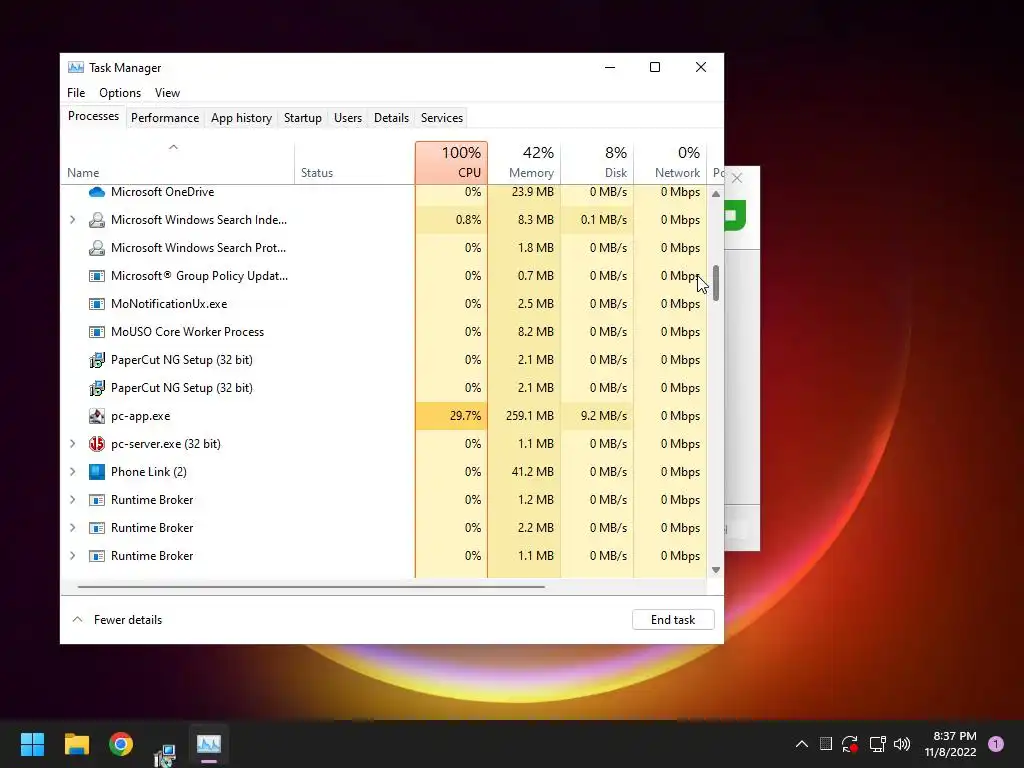Select the Processes tab
1024x768 pixels.
pyautogui.click(x=93, y=116)
